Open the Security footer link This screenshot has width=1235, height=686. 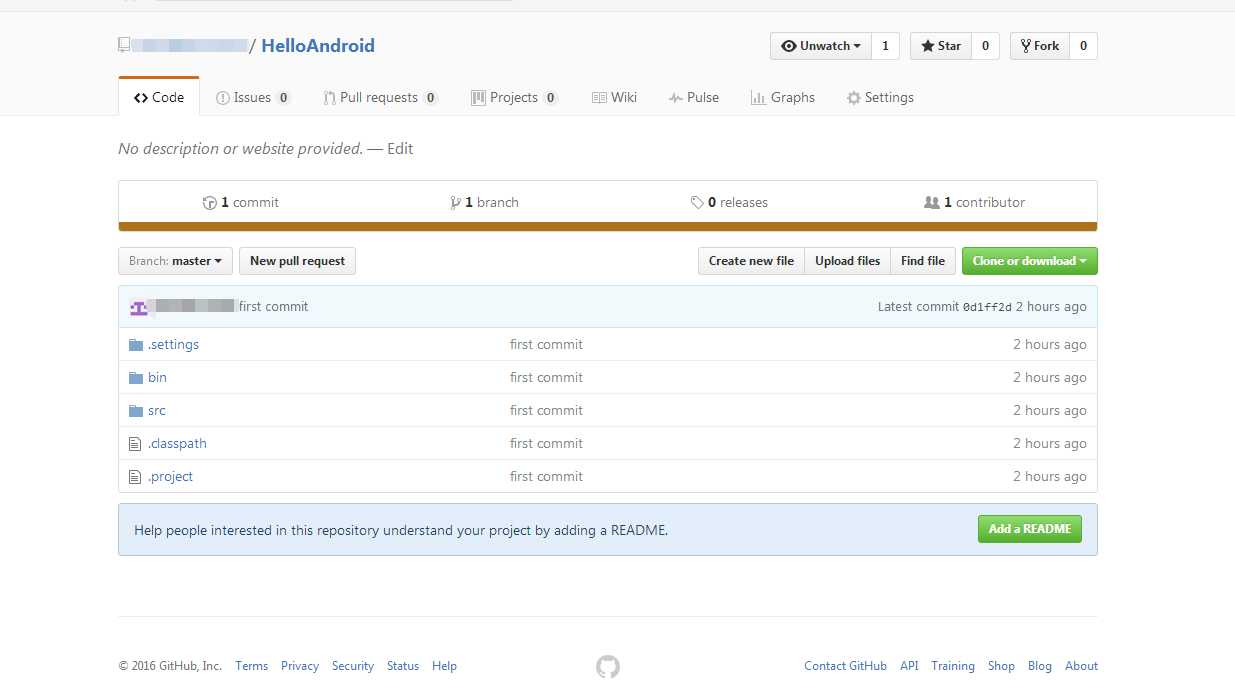click(x=353, y=666)
